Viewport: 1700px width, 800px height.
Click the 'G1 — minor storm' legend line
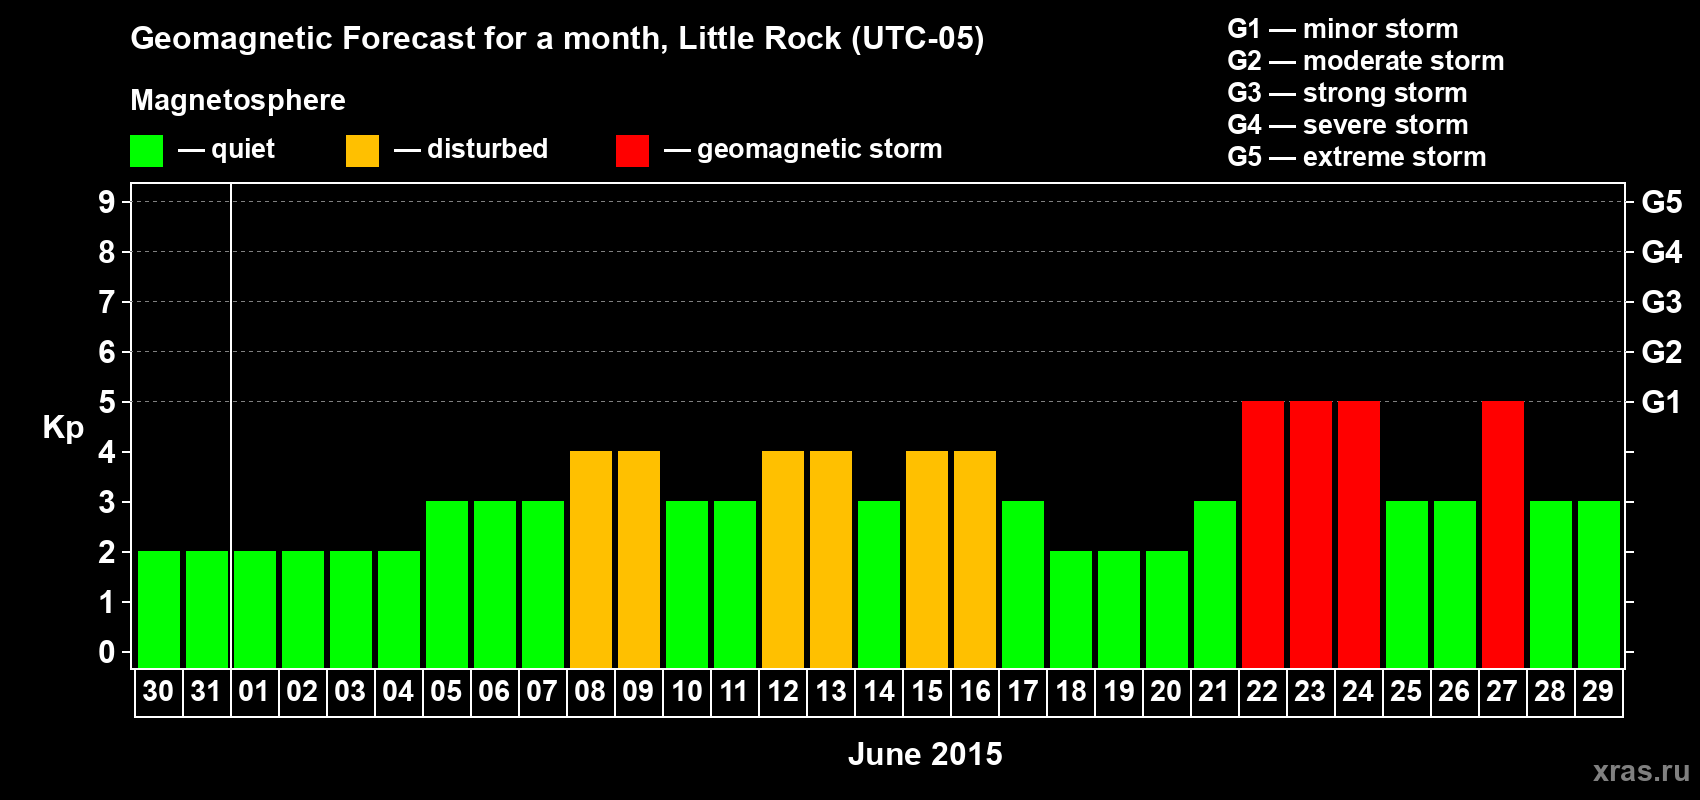coord(1343,29)
